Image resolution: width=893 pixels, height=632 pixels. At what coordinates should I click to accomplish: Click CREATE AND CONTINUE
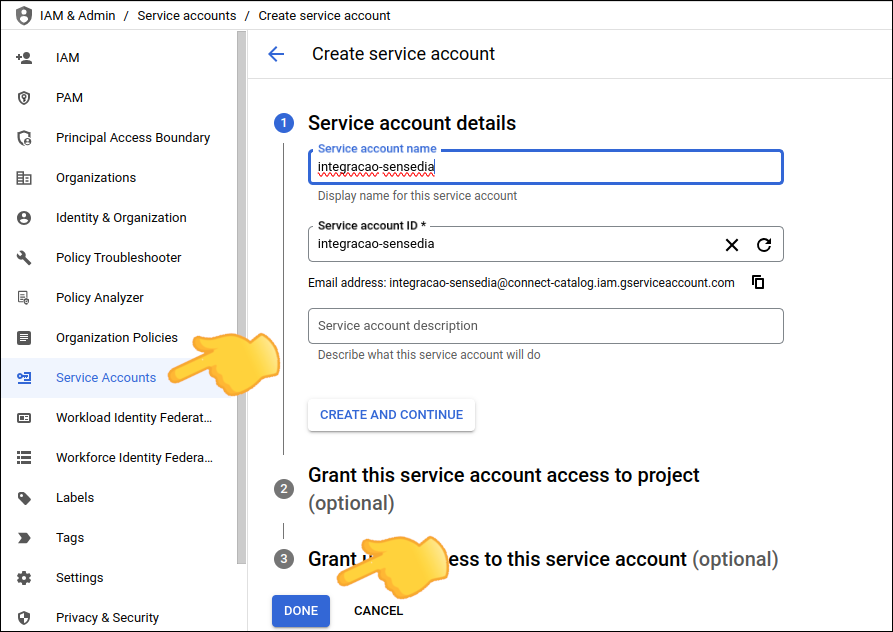coord(391,415)
